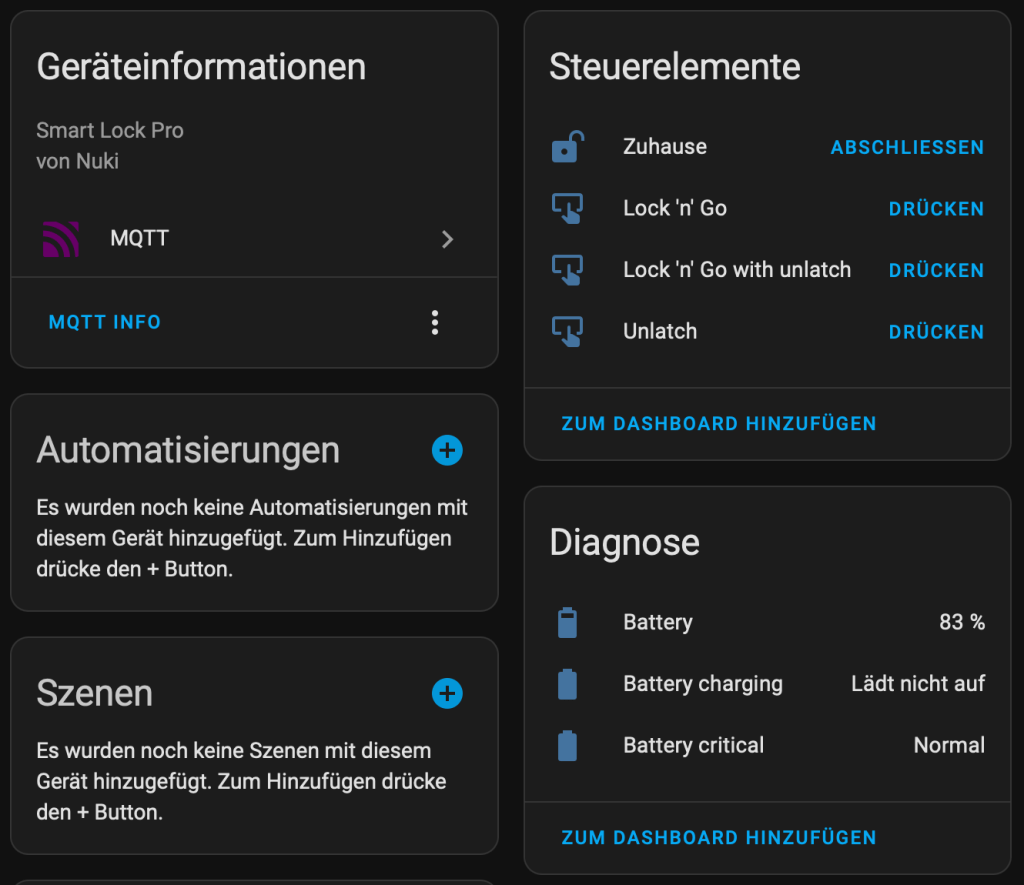Select the Lock 'n' Go press icon
Image resolution: width=1024 pixels, height=885 pixels.
point(568,208)
